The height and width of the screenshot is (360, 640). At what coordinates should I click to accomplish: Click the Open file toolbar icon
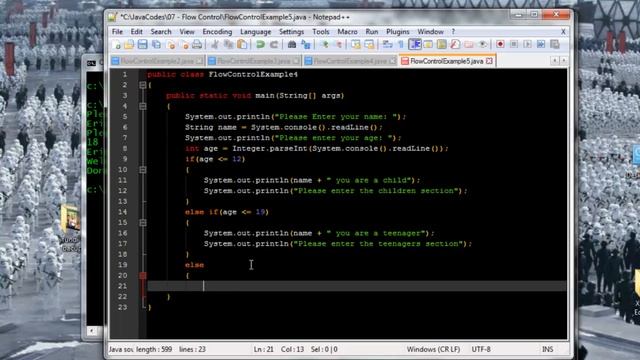pos(129,44)
